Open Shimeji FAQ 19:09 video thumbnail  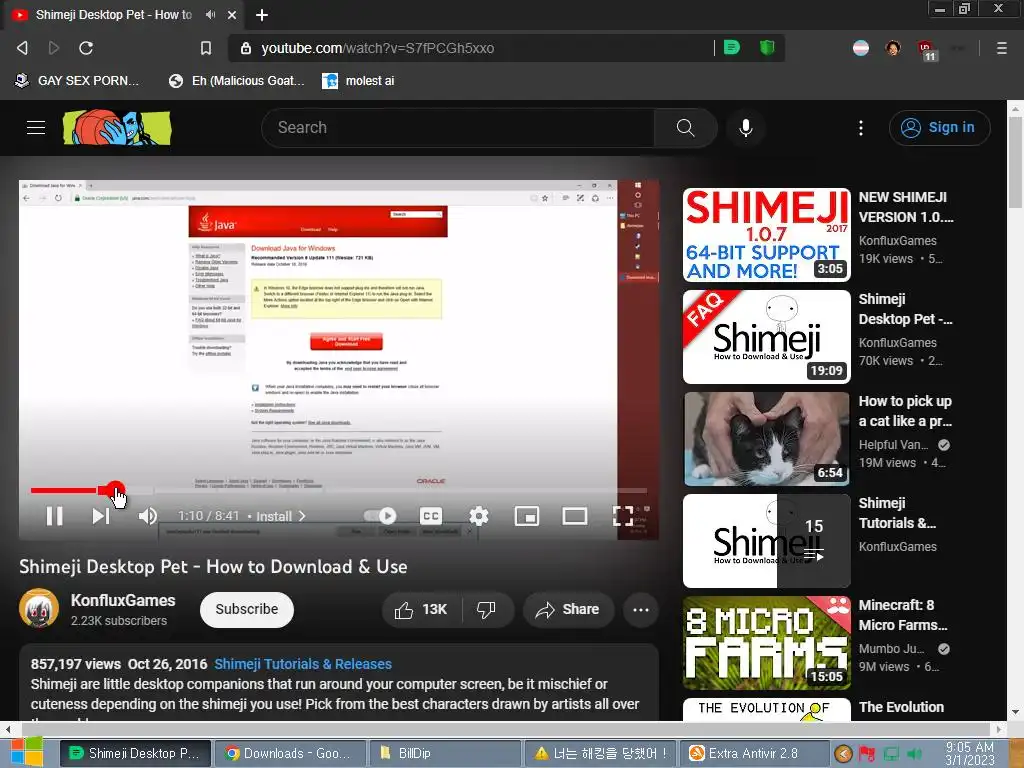coord(767,337)
